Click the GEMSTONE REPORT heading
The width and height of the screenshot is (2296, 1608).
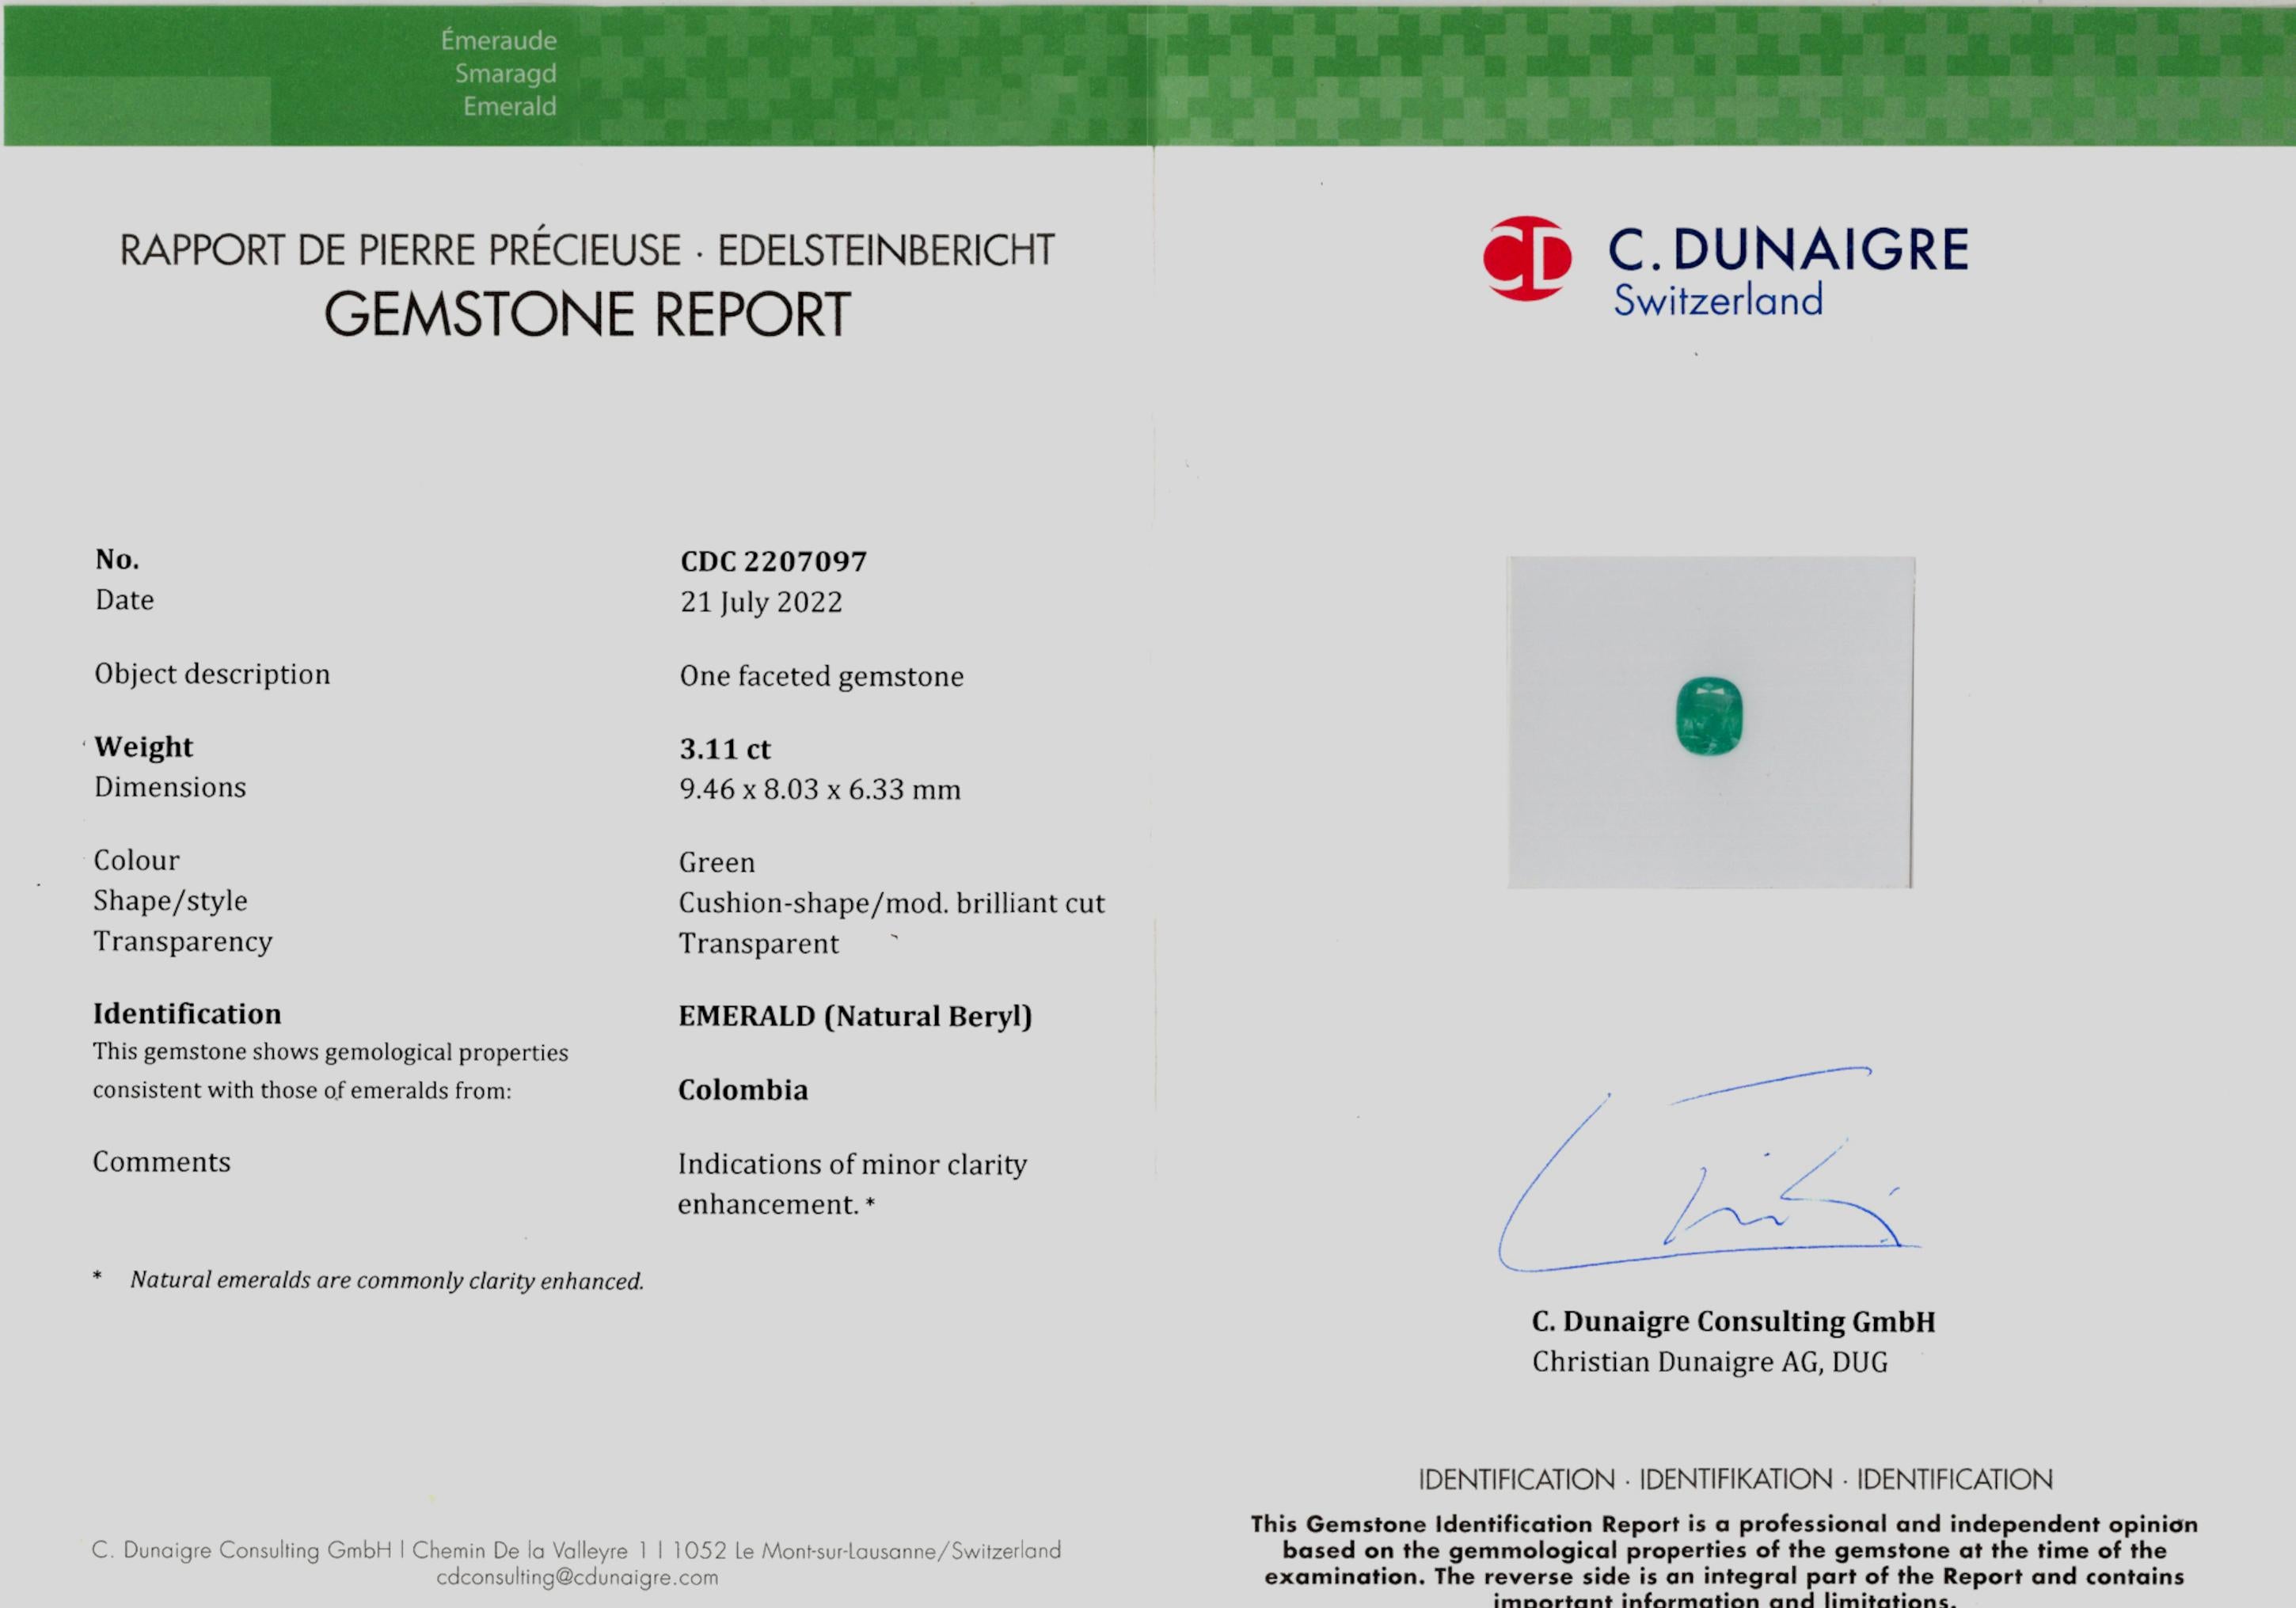[587, 314]
